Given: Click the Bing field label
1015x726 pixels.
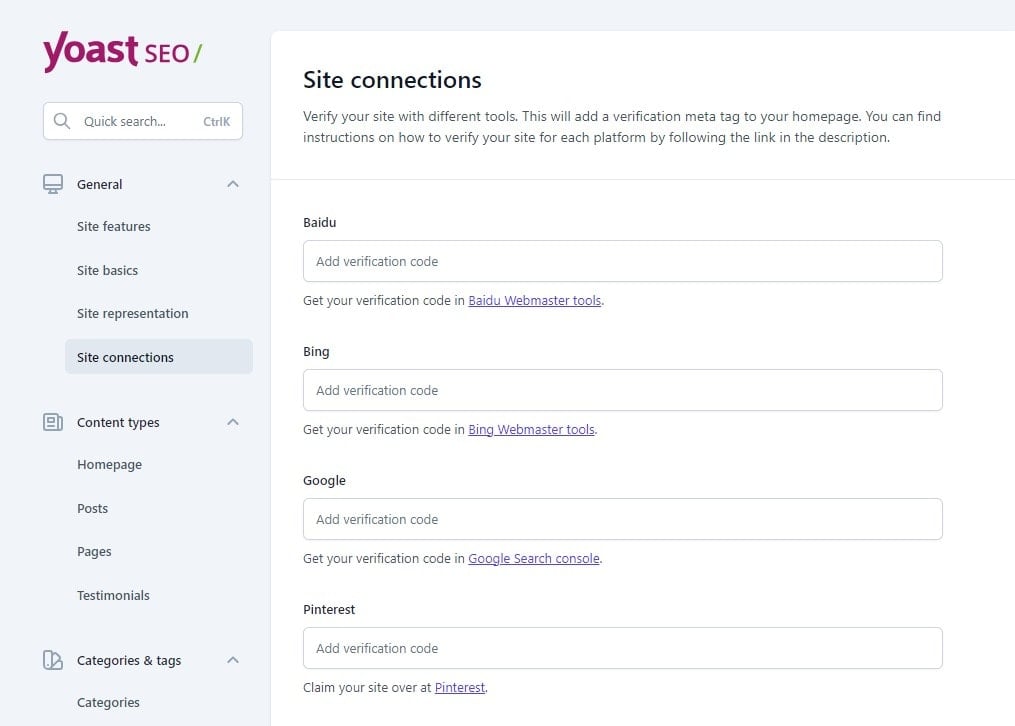Looking at the screenshot, I should pyautogui.click(x=316, y=352).
